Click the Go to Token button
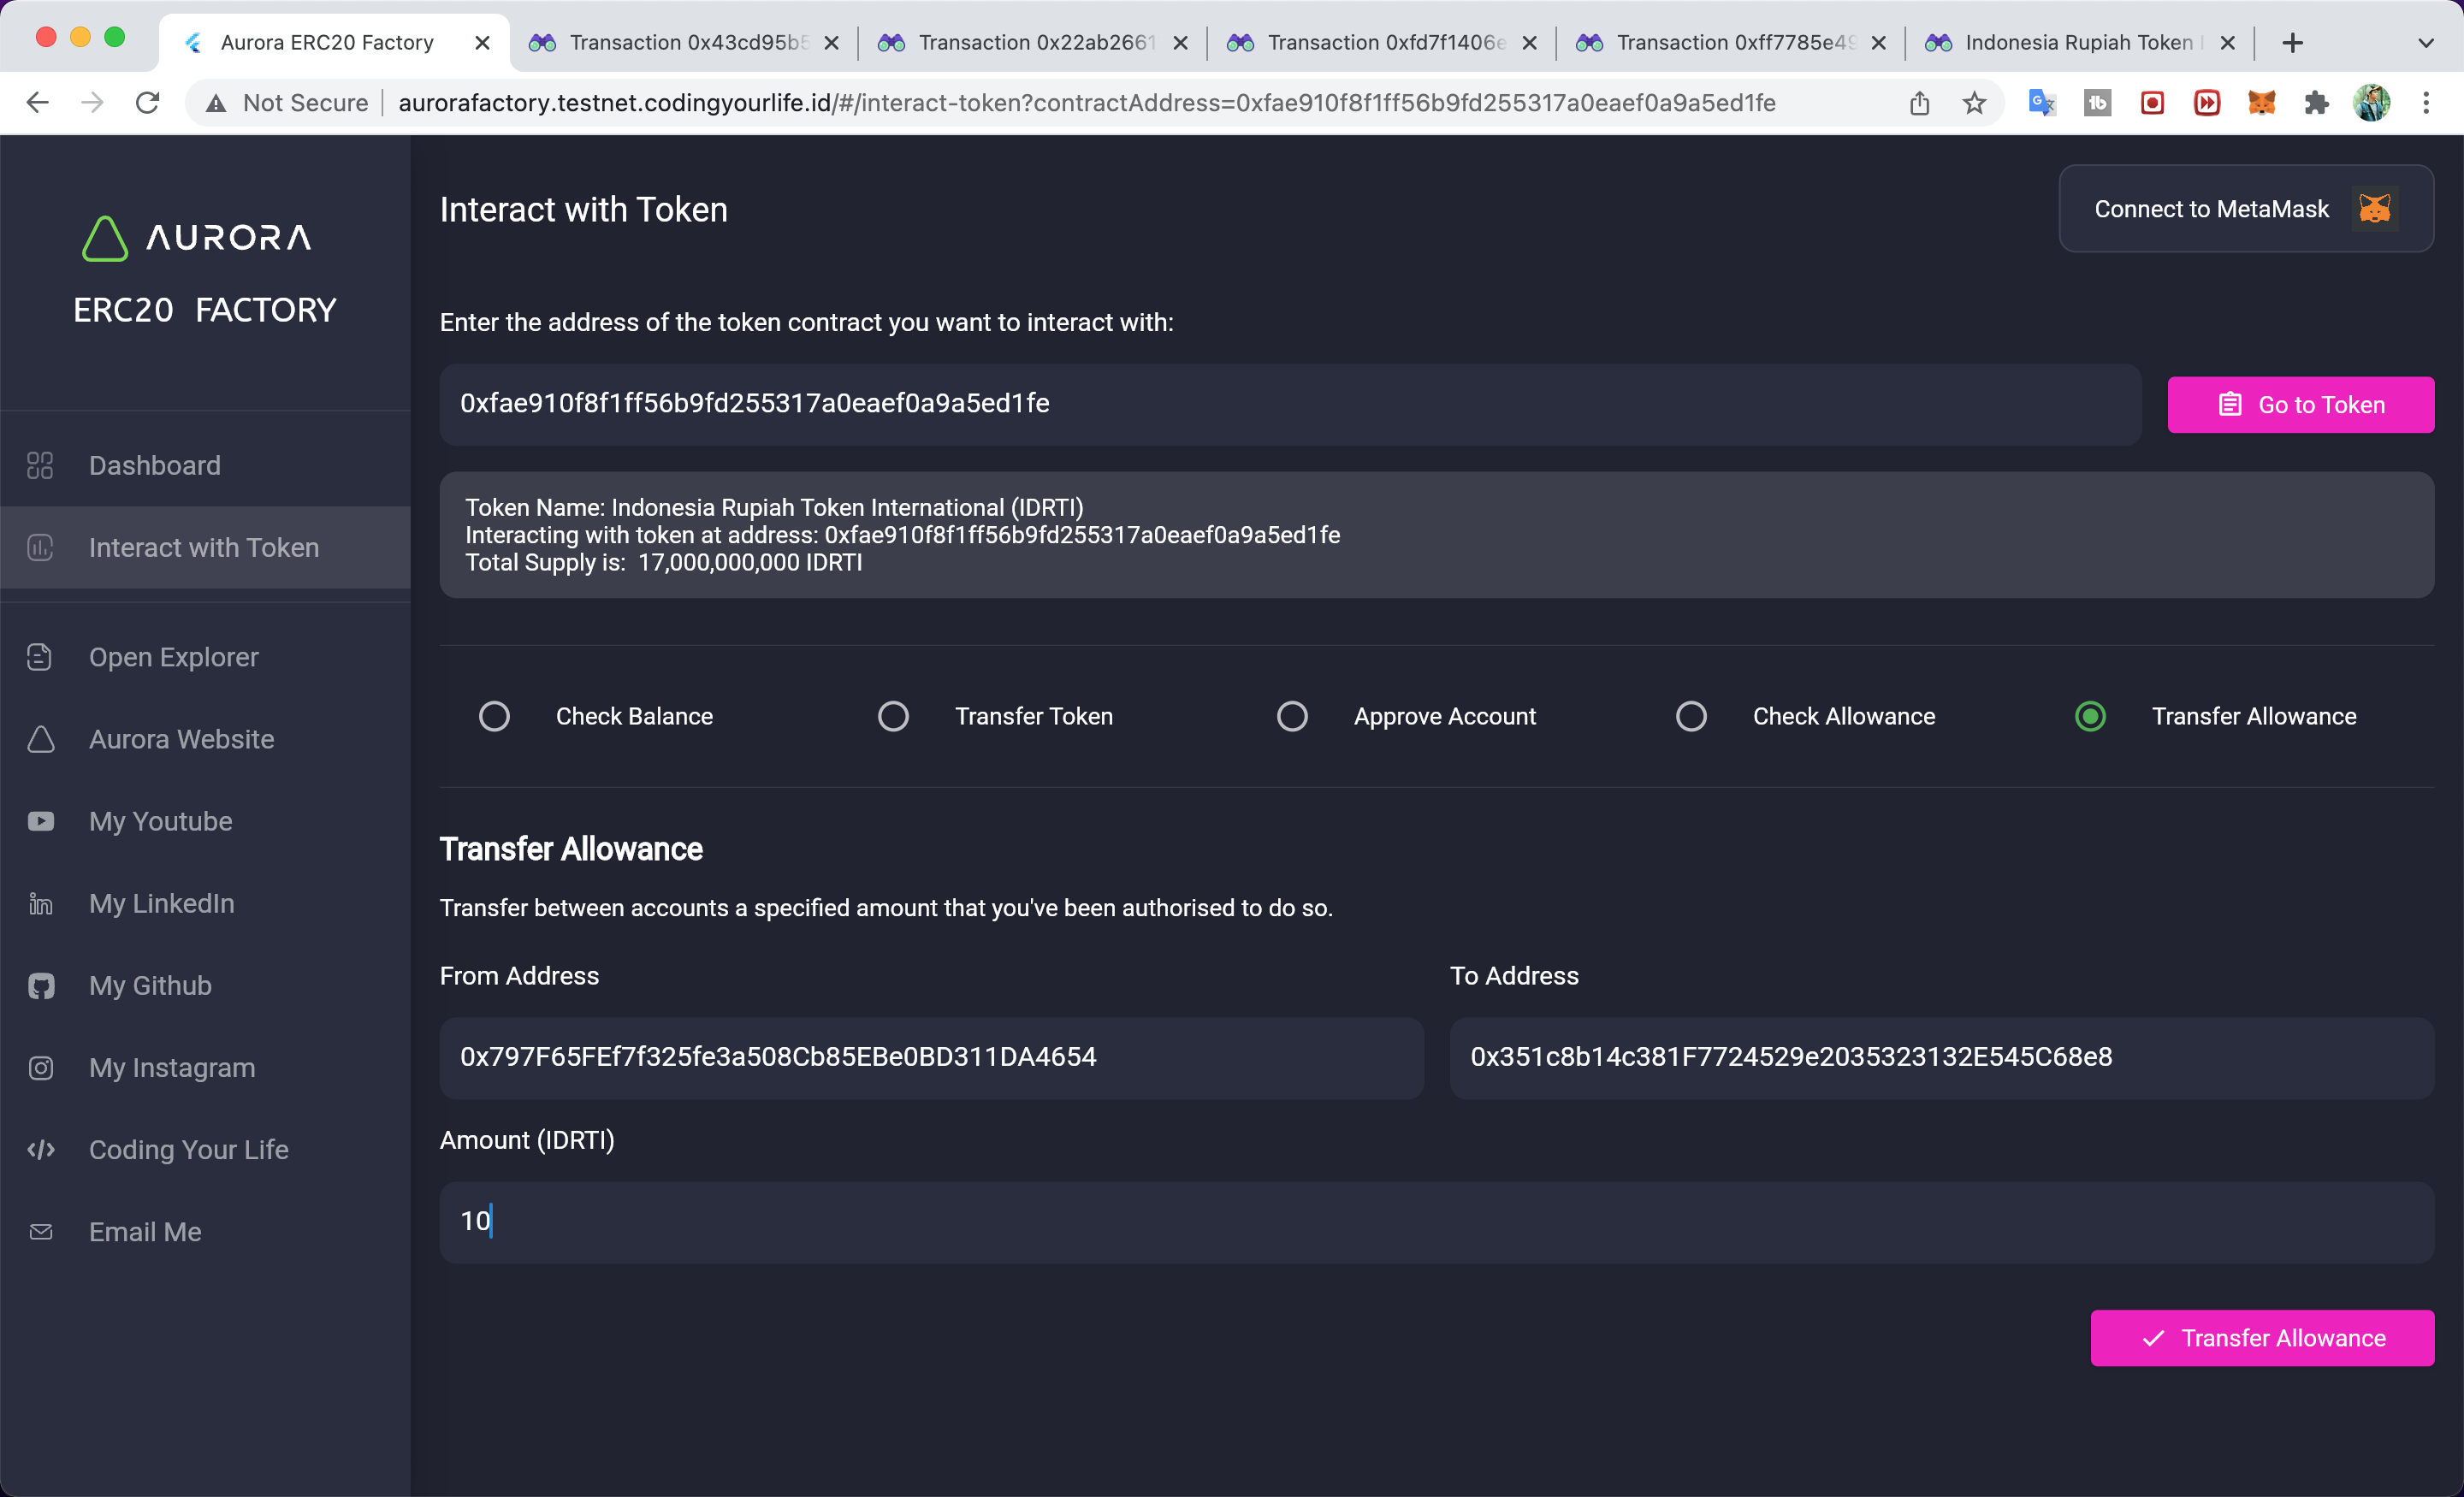 point(2300,405)
